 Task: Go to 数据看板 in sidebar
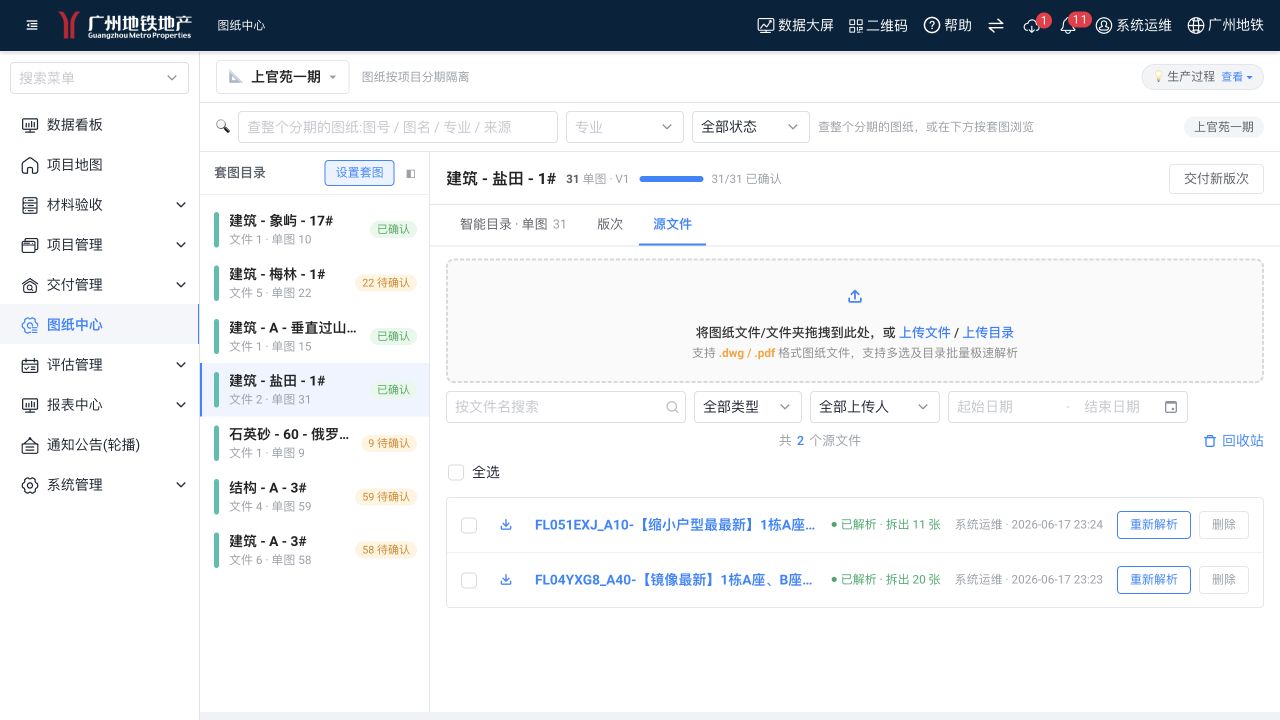pos(100,125)
